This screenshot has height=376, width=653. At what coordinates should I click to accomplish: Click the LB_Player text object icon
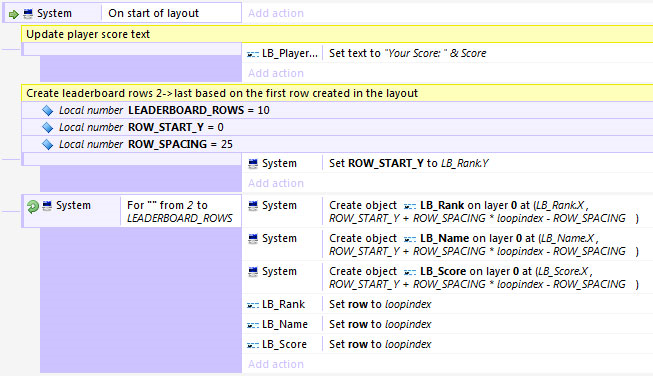[253, 54]
